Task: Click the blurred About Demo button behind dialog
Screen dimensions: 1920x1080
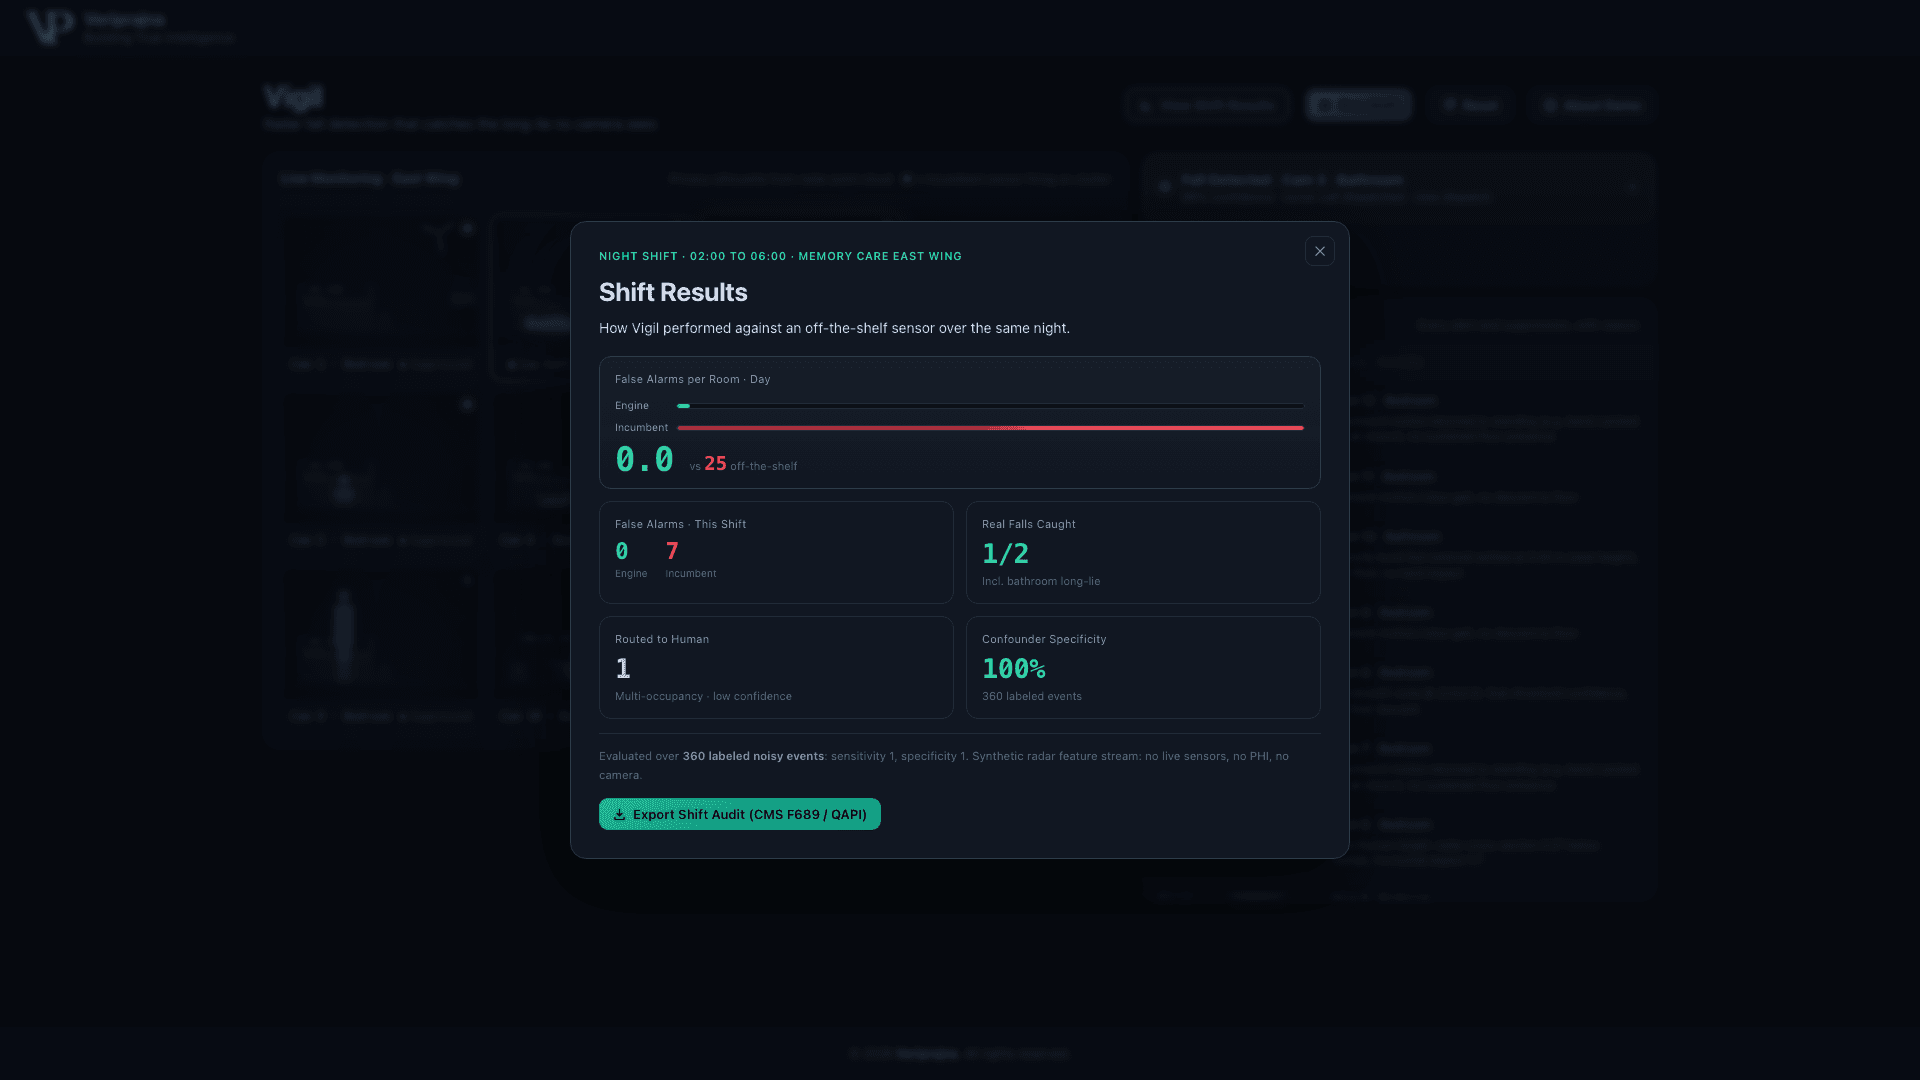Action: (1592, 105)
